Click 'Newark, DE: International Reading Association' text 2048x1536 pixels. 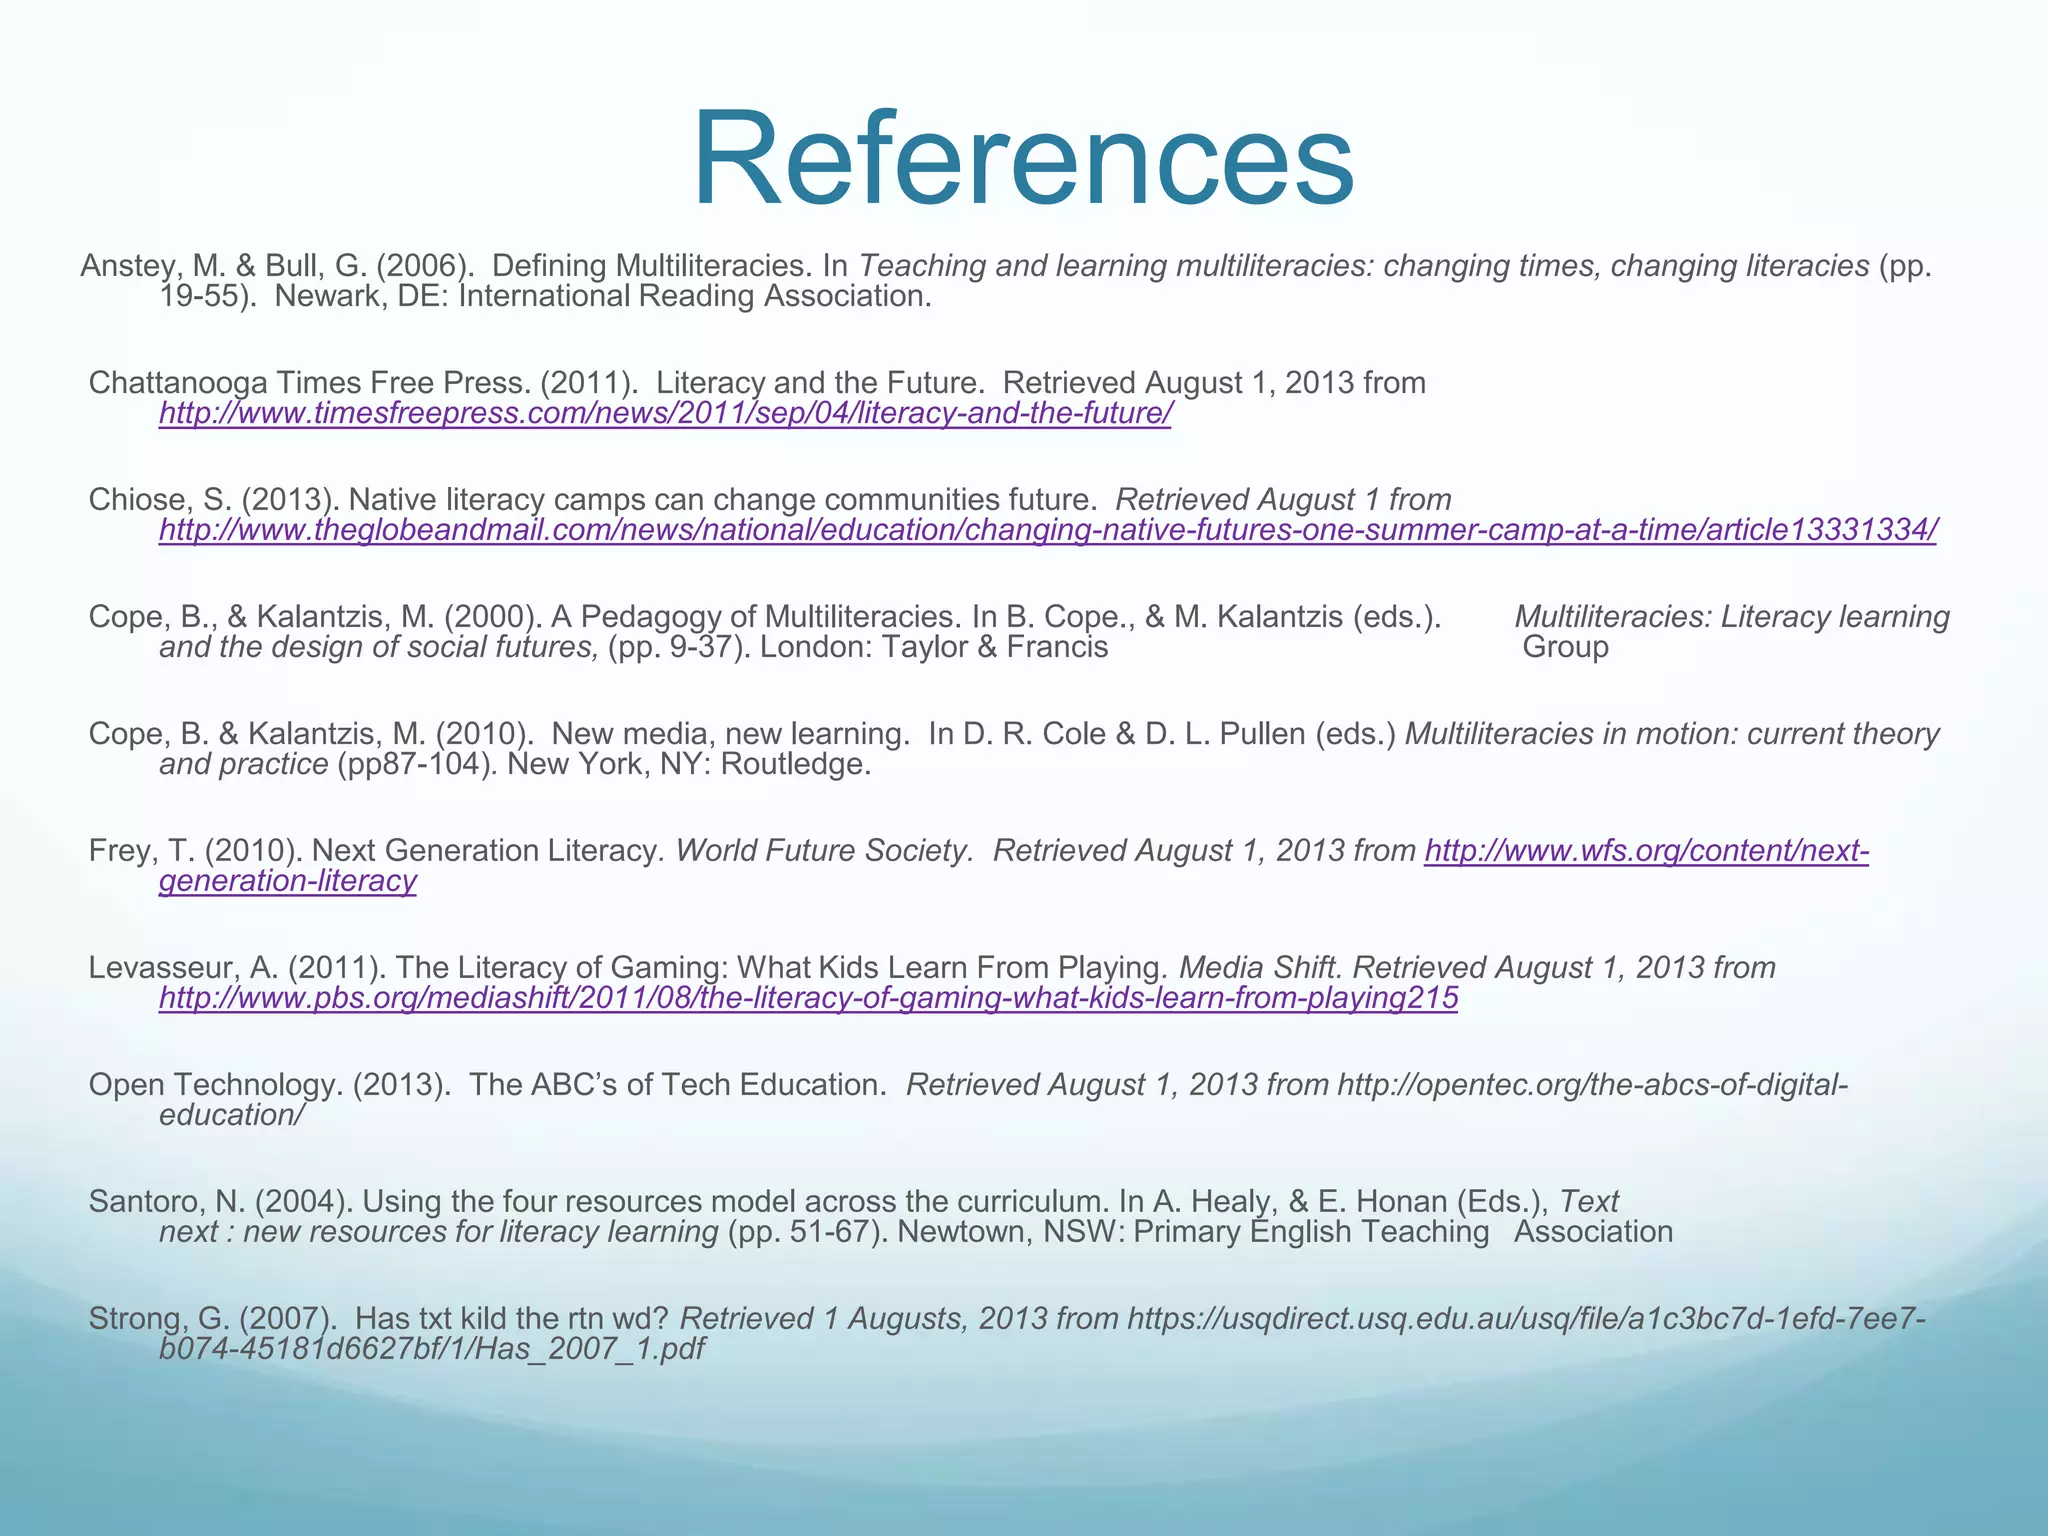[603, 297]
